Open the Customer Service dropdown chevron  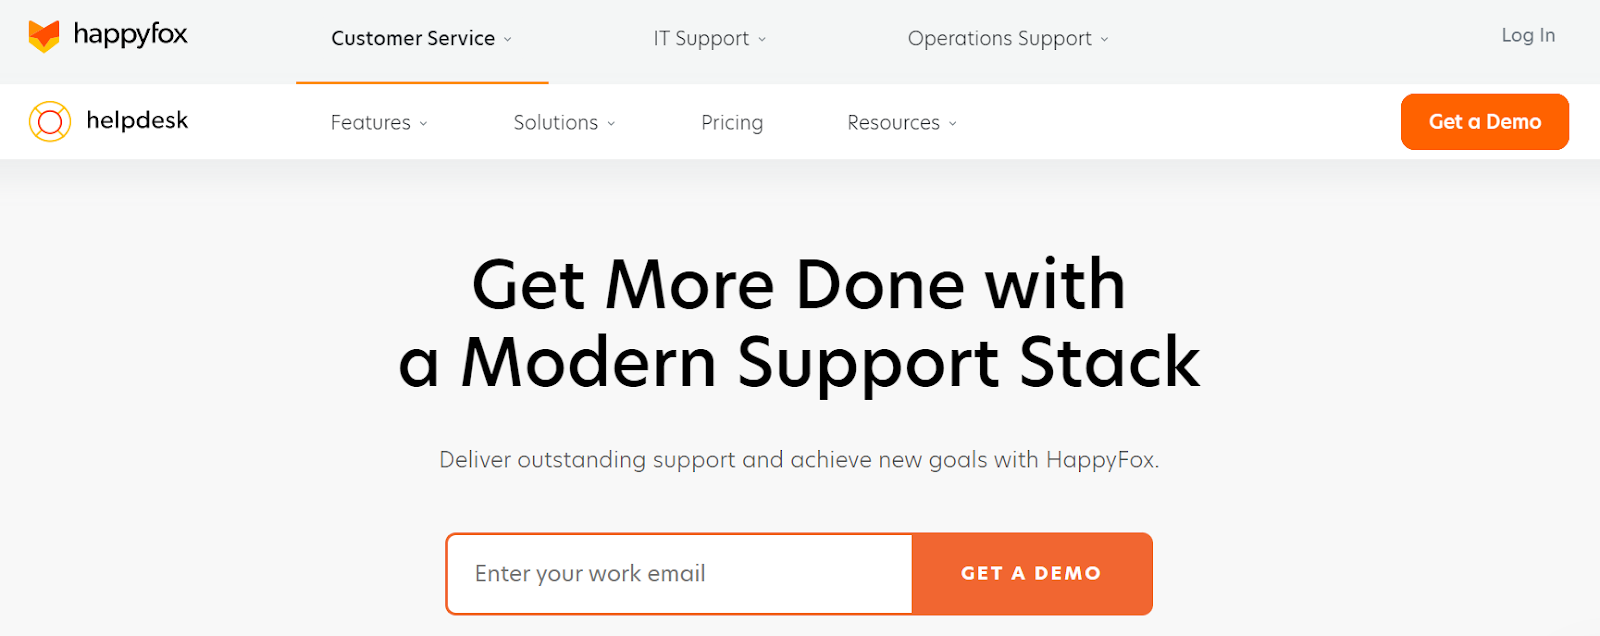click(507, 39)
